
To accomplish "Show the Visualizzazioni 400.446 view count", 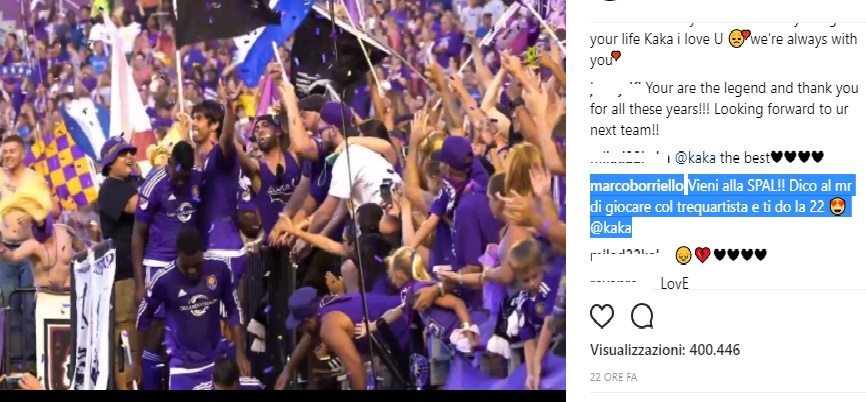I will (664, 350).
